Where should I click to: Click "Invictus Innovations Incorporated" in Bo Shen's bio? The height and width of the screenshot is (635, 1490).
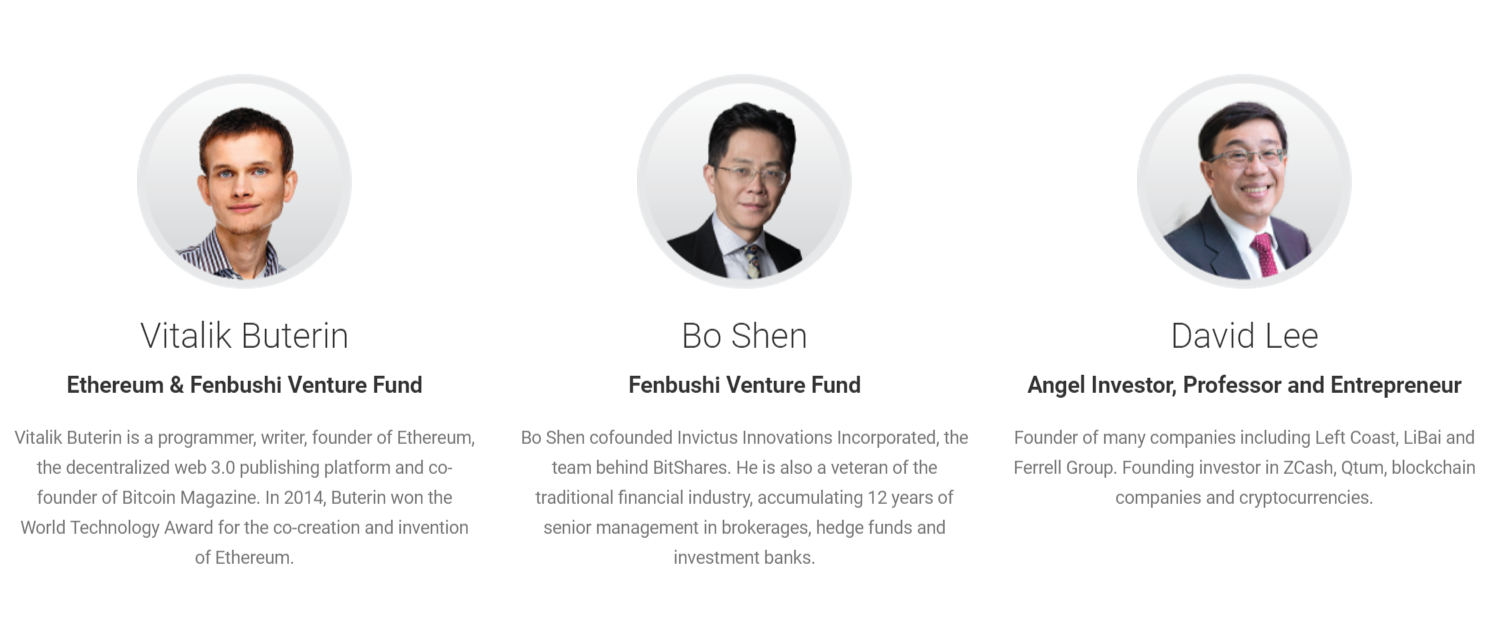click(808, 437)
